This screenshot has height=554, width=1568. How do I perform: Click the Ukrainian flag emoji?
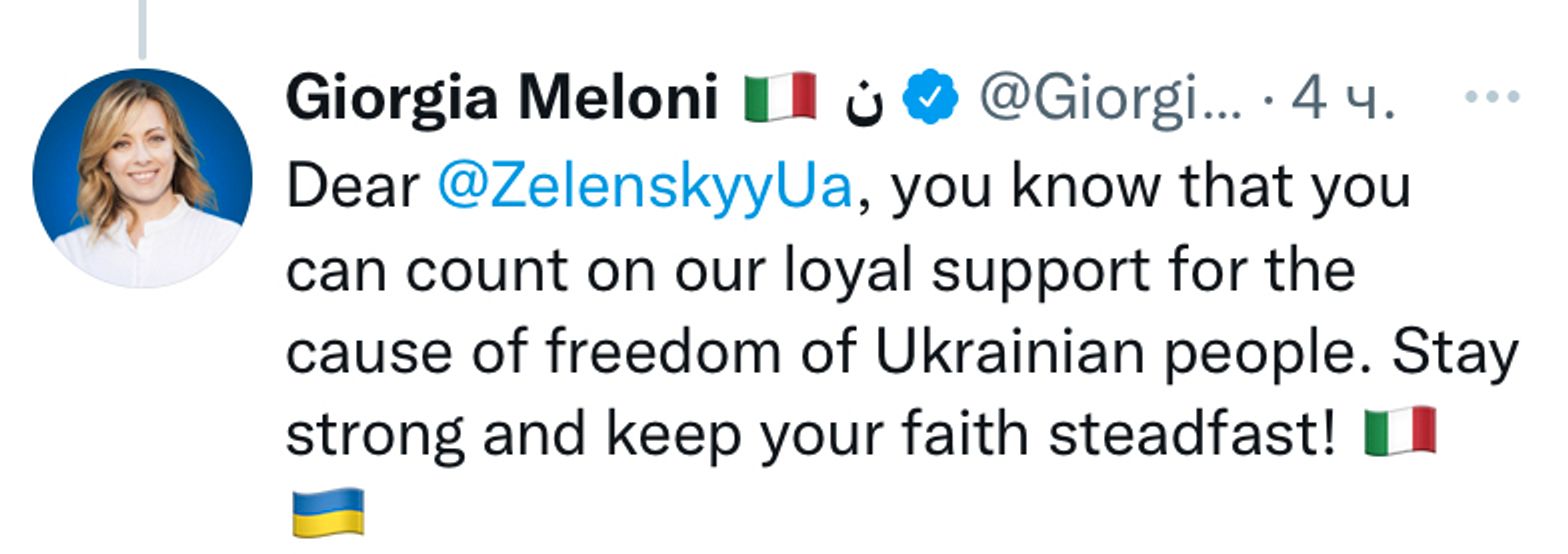coord(328,511)
